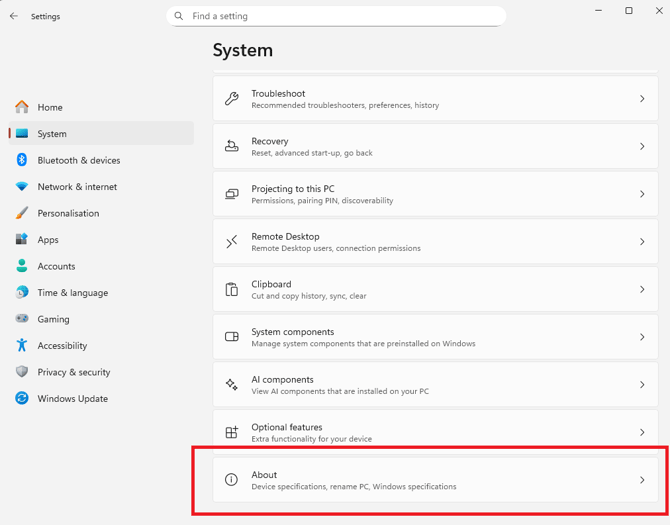Expand Recovery via its chevron

click(x=642, y=146)
